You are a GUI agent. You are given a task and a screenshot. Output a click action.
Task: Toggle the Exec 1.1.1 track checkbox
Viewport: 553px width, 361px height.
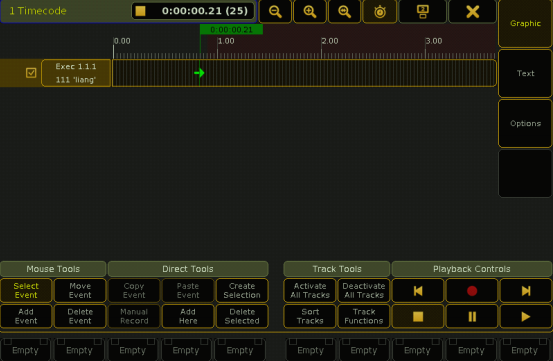(31, 73)
